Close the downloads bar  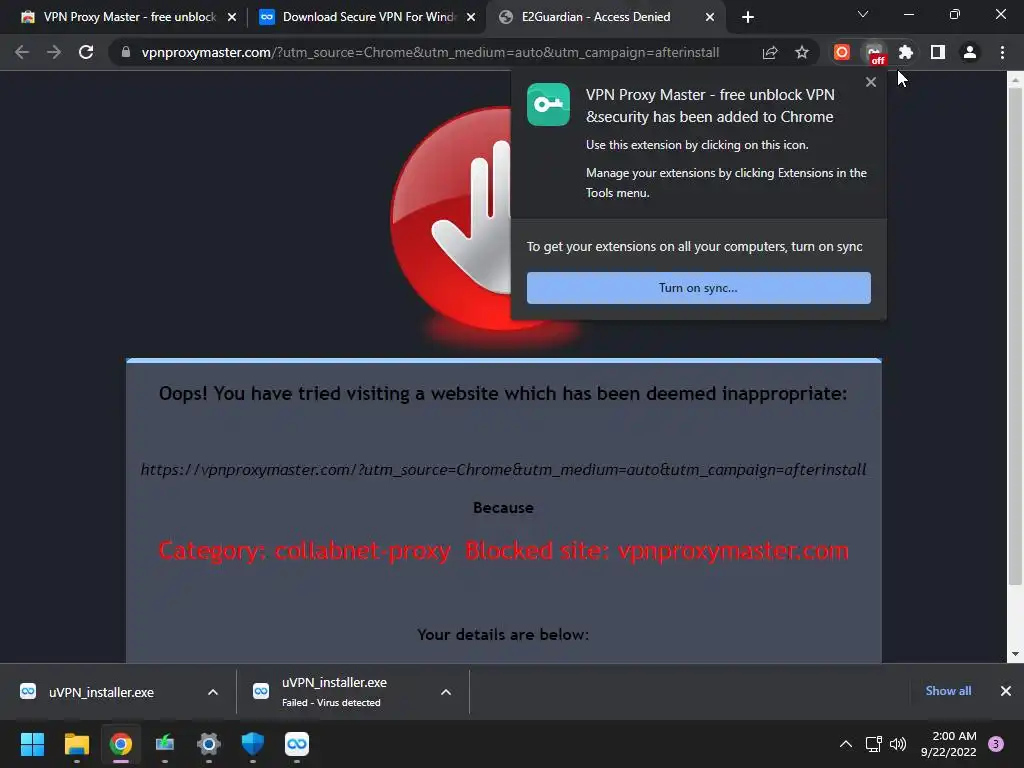tap(1006, 691)
